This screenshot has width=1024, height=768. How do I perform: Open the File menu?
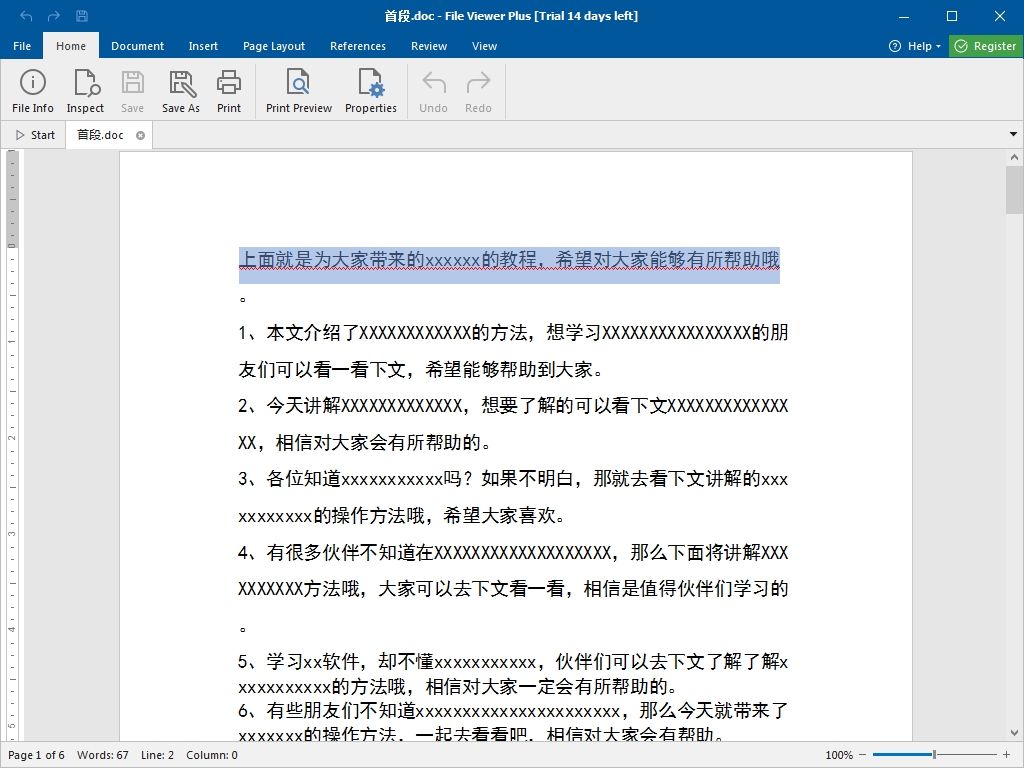coord(22,46)
